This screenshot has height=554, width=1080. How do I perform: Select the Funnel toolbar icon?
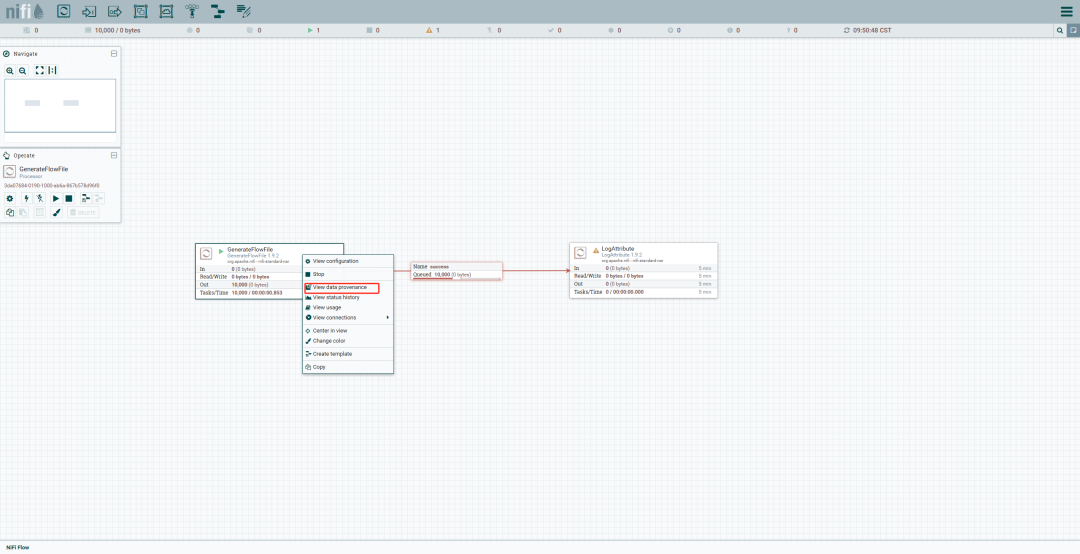point(192,11)
